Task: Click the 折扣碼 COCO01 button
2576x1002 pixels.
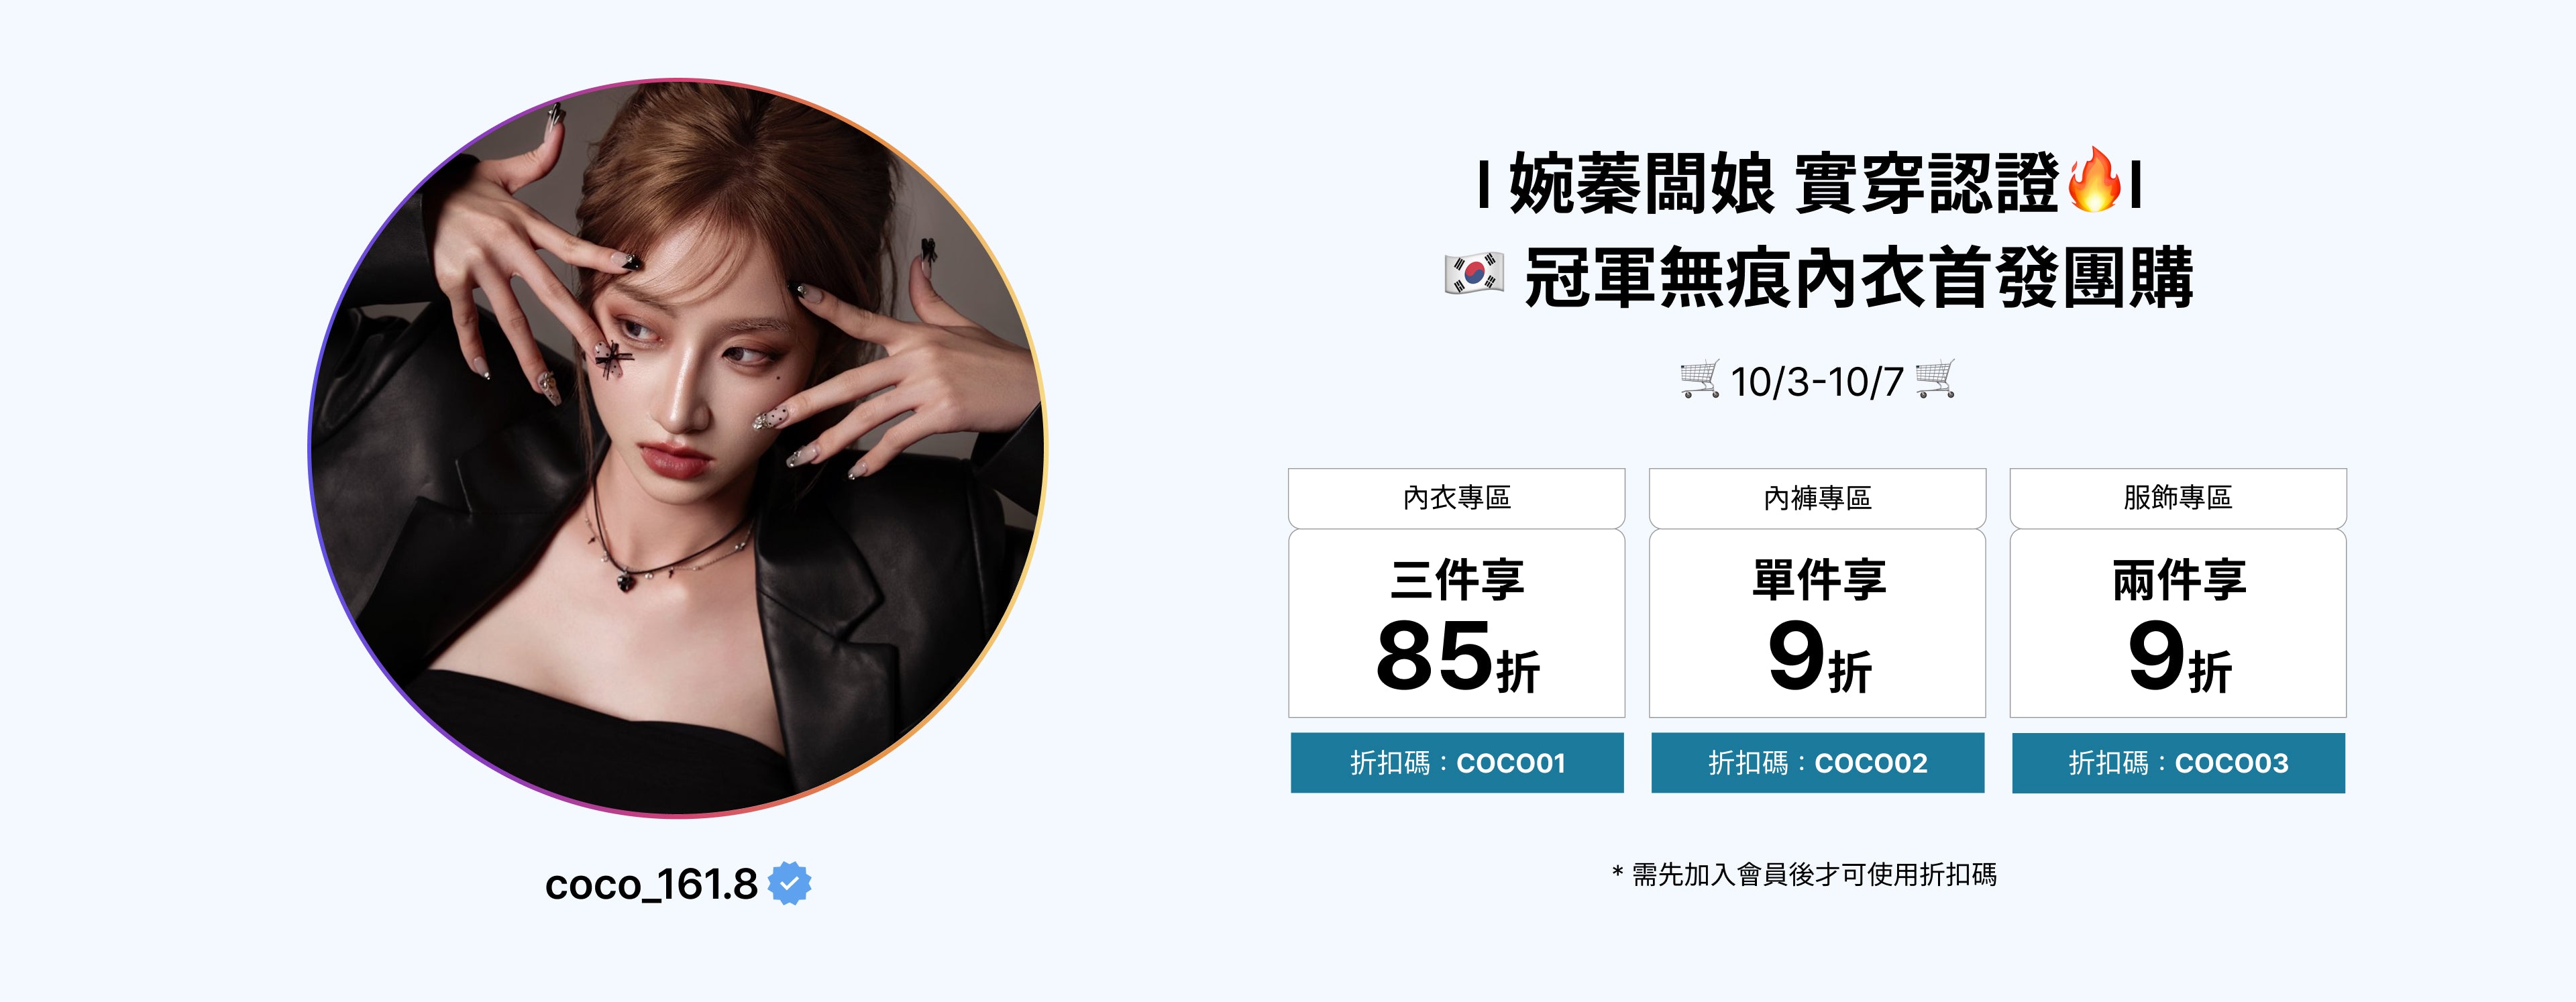Action: coord(1457,763)
